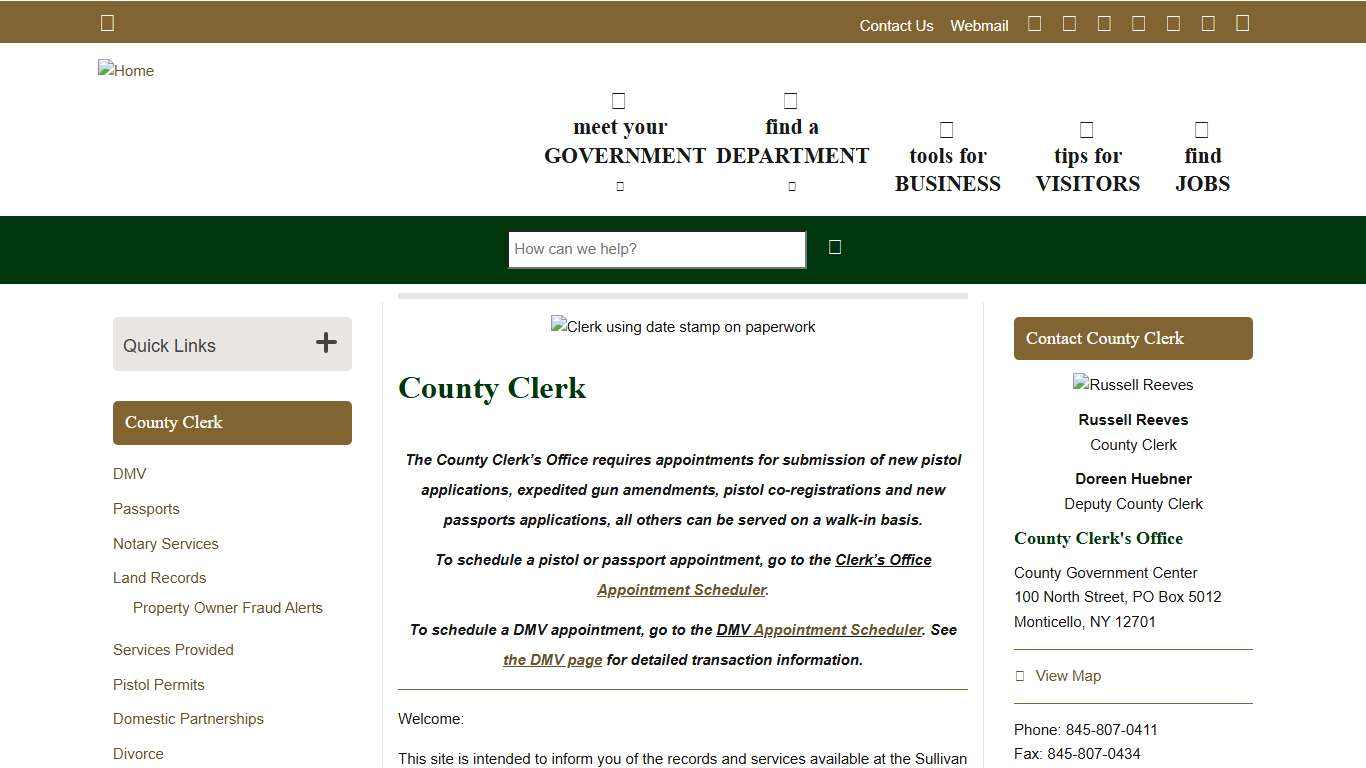Open the meet your GOVERNMENT dropdown arrow
This screenshot has height=768, width=1366.
620,185
